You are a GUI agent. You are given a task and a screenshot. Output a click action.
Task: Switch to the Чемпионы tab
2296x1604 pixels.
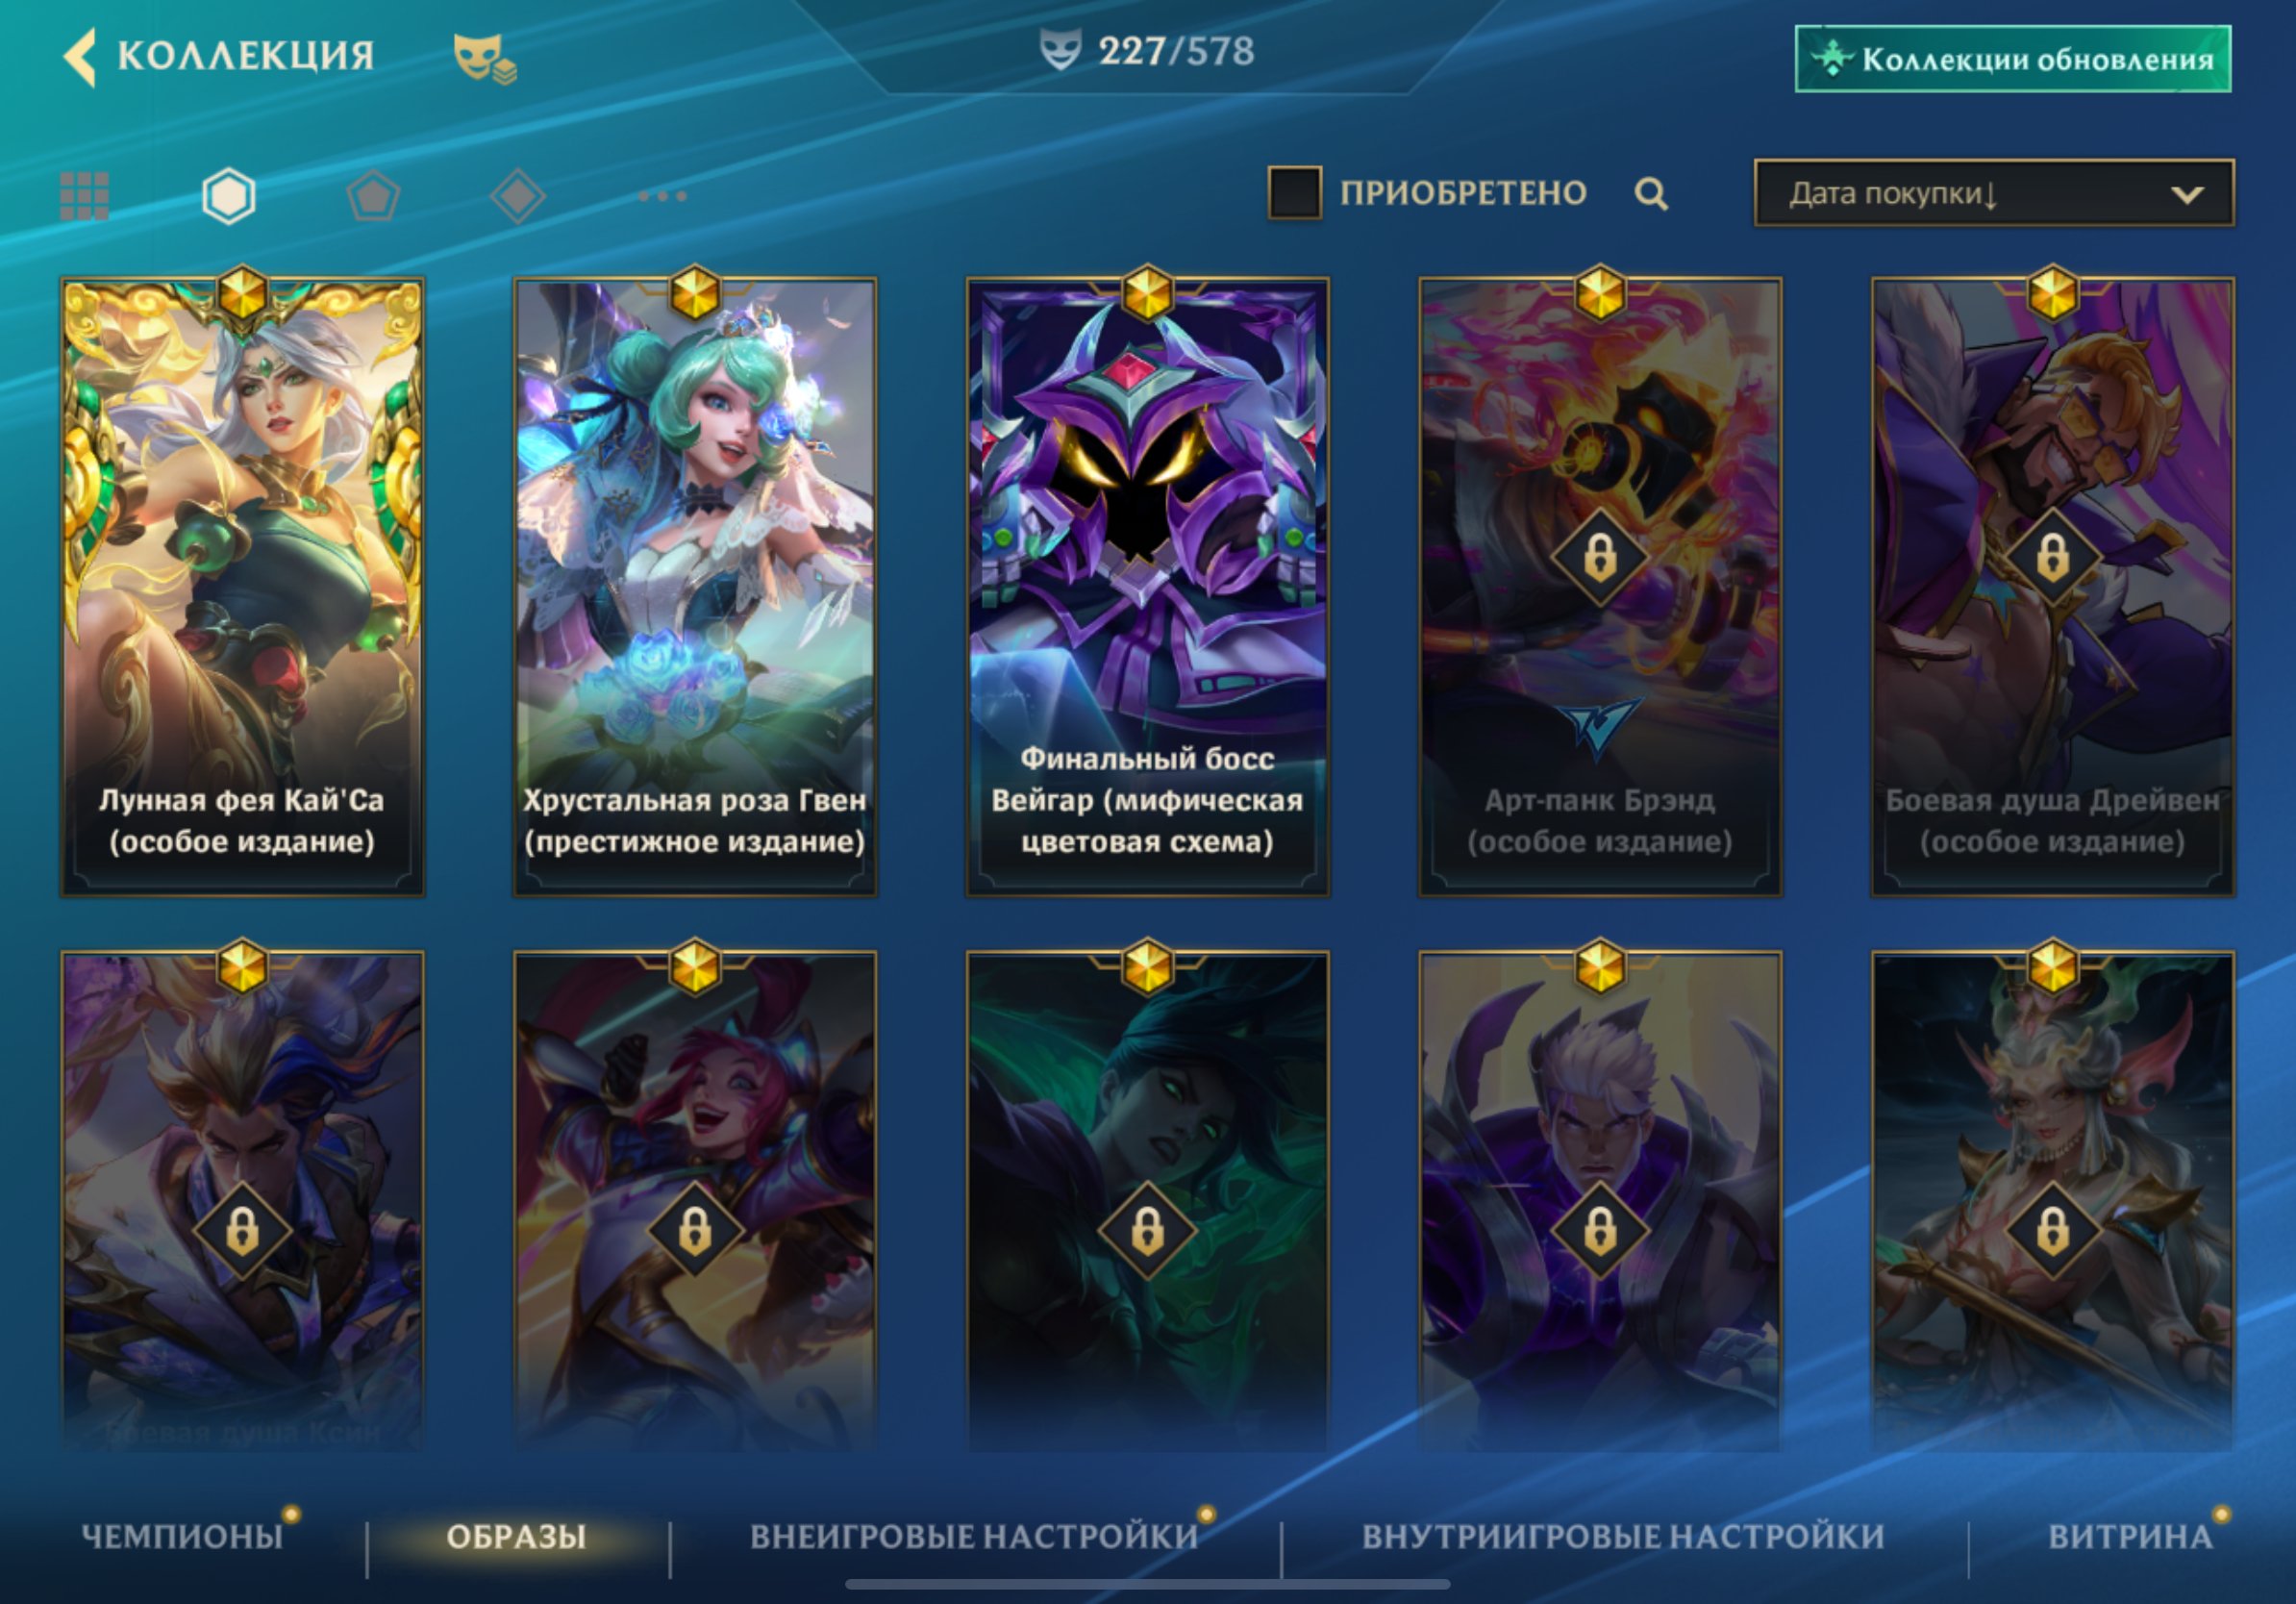(182, 1536)
